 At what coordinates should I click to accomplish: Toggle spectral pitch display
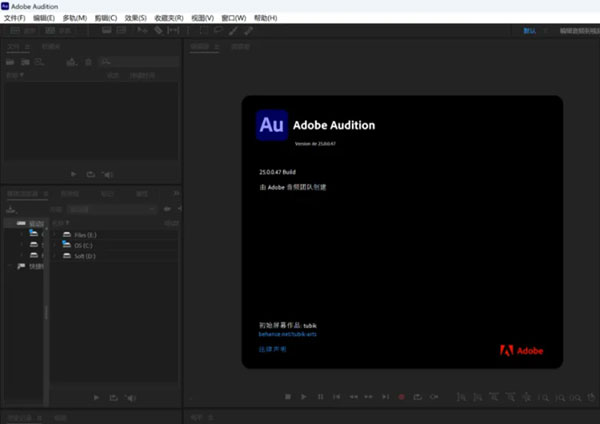(x=121, y=30)
